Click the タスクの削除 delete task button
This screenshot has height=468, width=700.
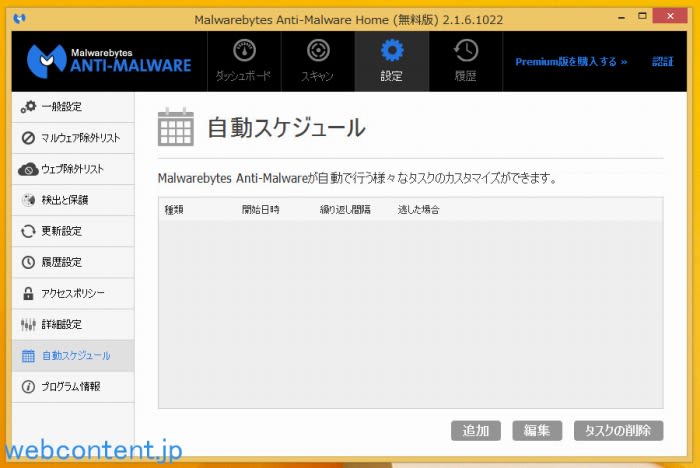pyautogui.click(x=618, y=431)
